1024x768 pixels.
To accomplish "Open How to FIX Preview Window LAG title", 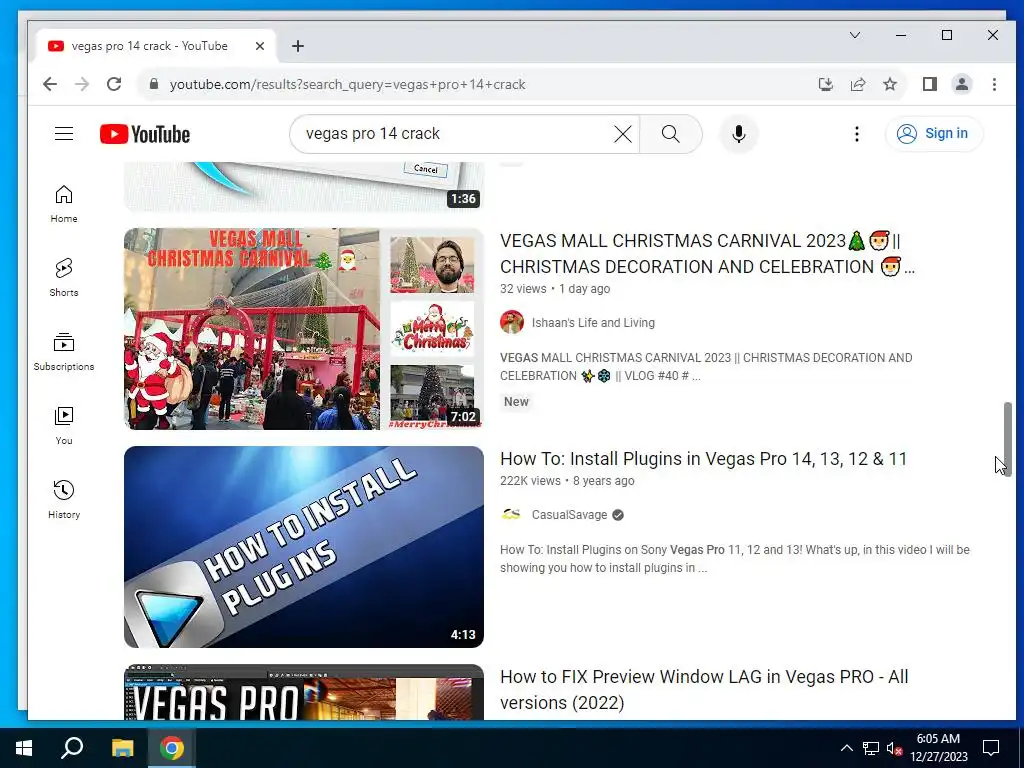I will point(704,690).
